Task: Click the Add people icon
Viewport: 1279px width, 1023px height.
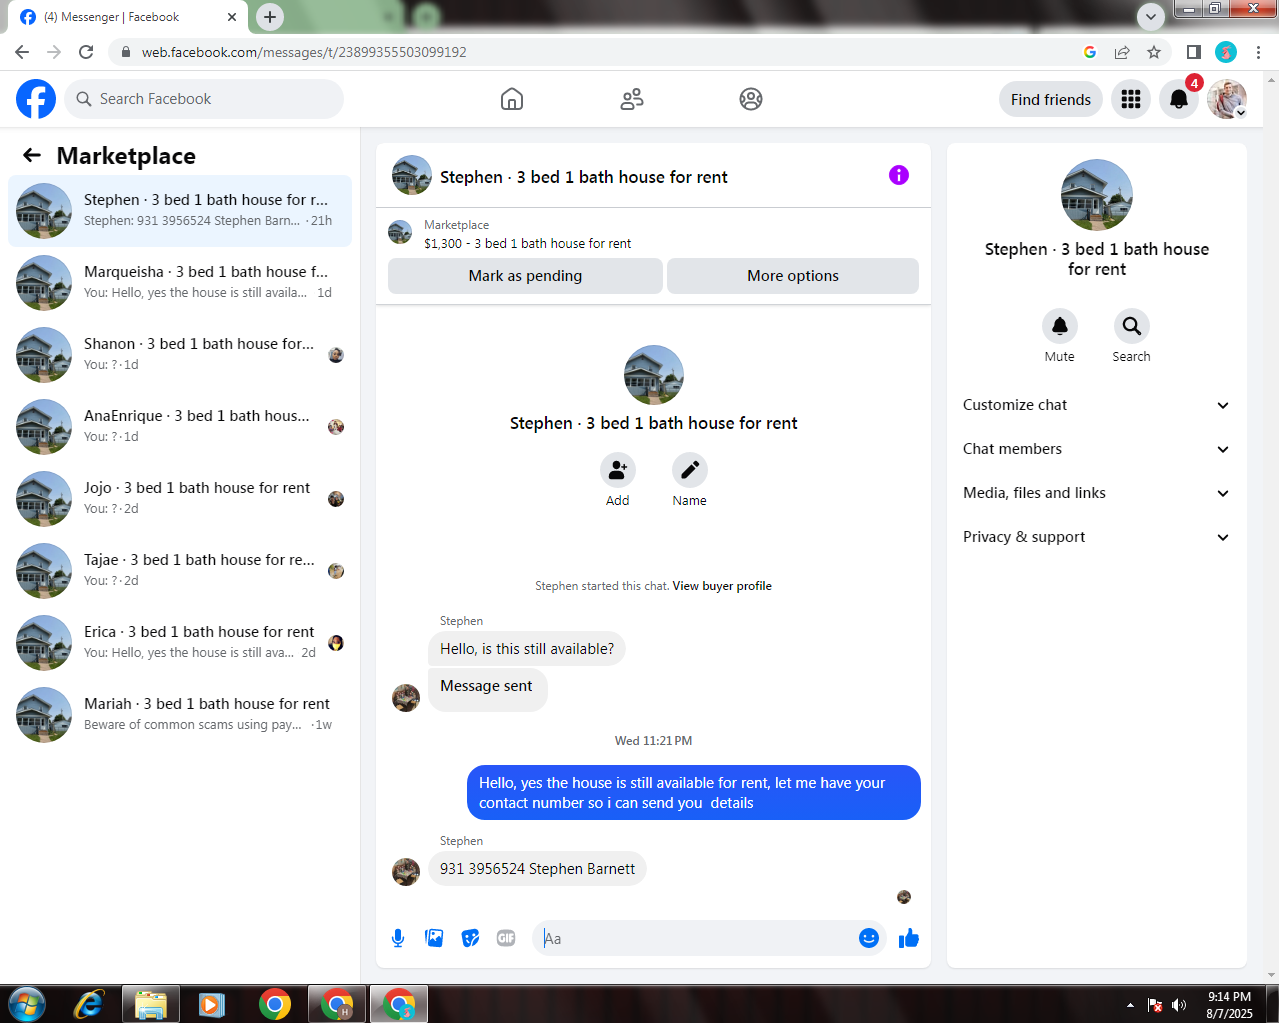Action: (618, 470)
